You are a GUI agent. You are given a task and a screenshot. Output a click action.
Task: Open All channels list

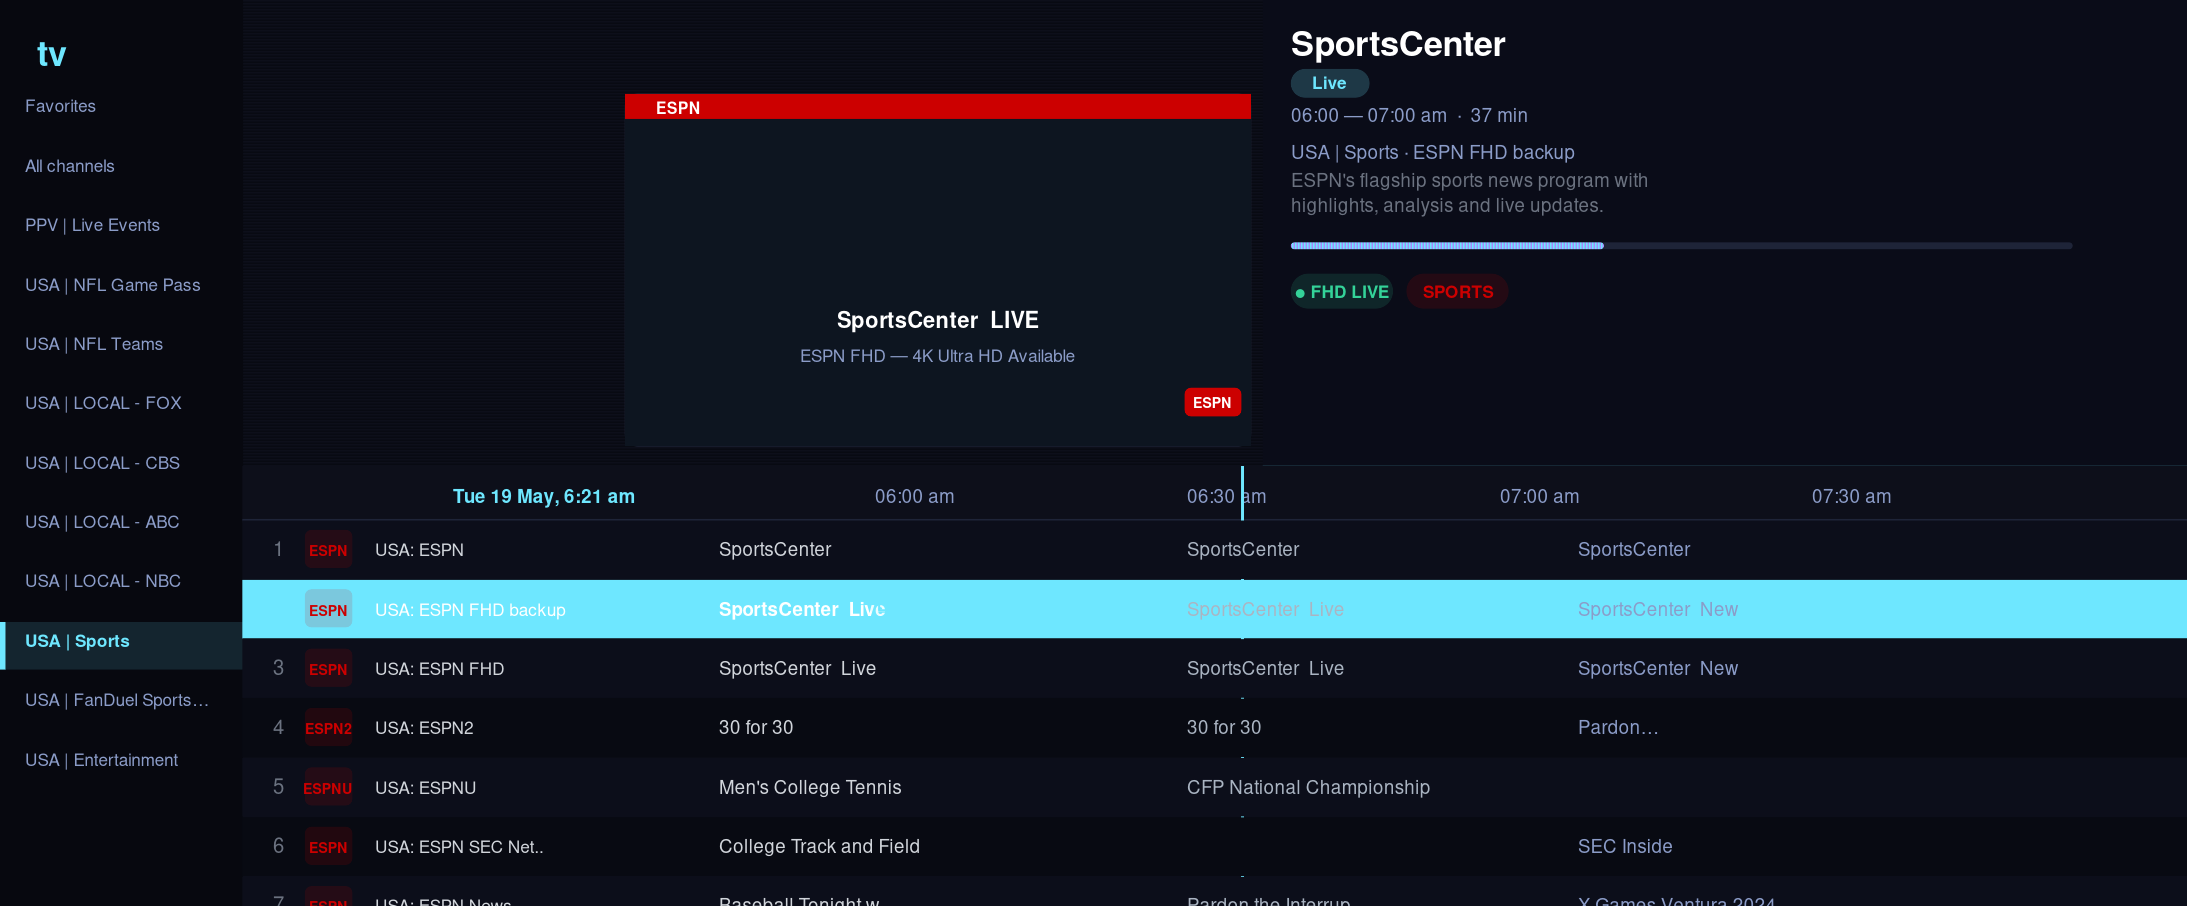70,166
